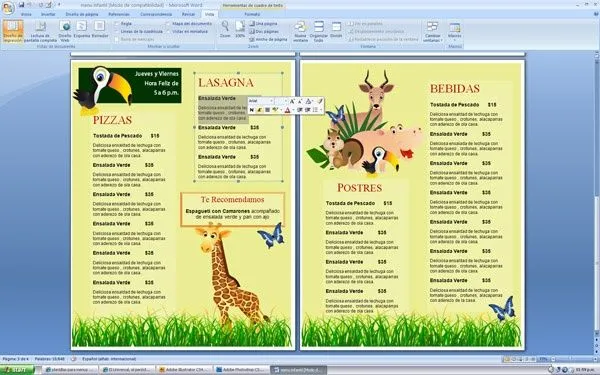
Task: Click proofing status icon in status bar
Action: click(x=74, y=359)
